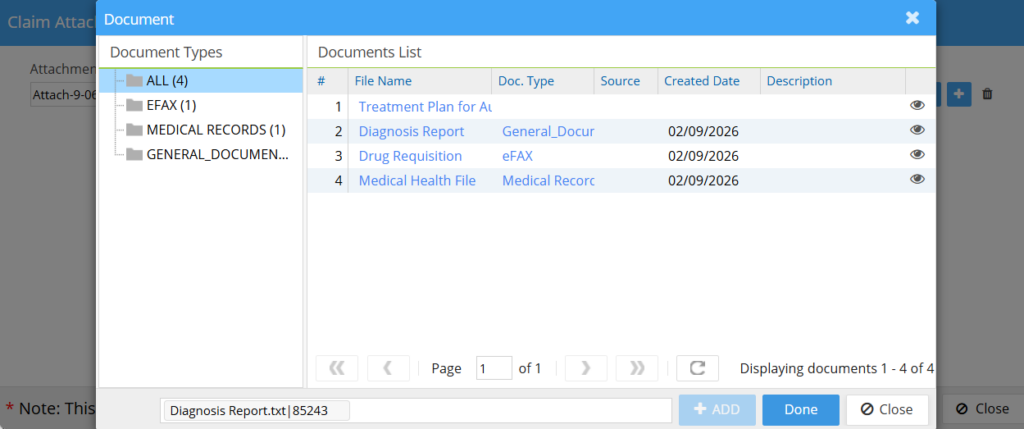Choose the GENERAL_DOCUMEN... folder

tap(217, 155)
